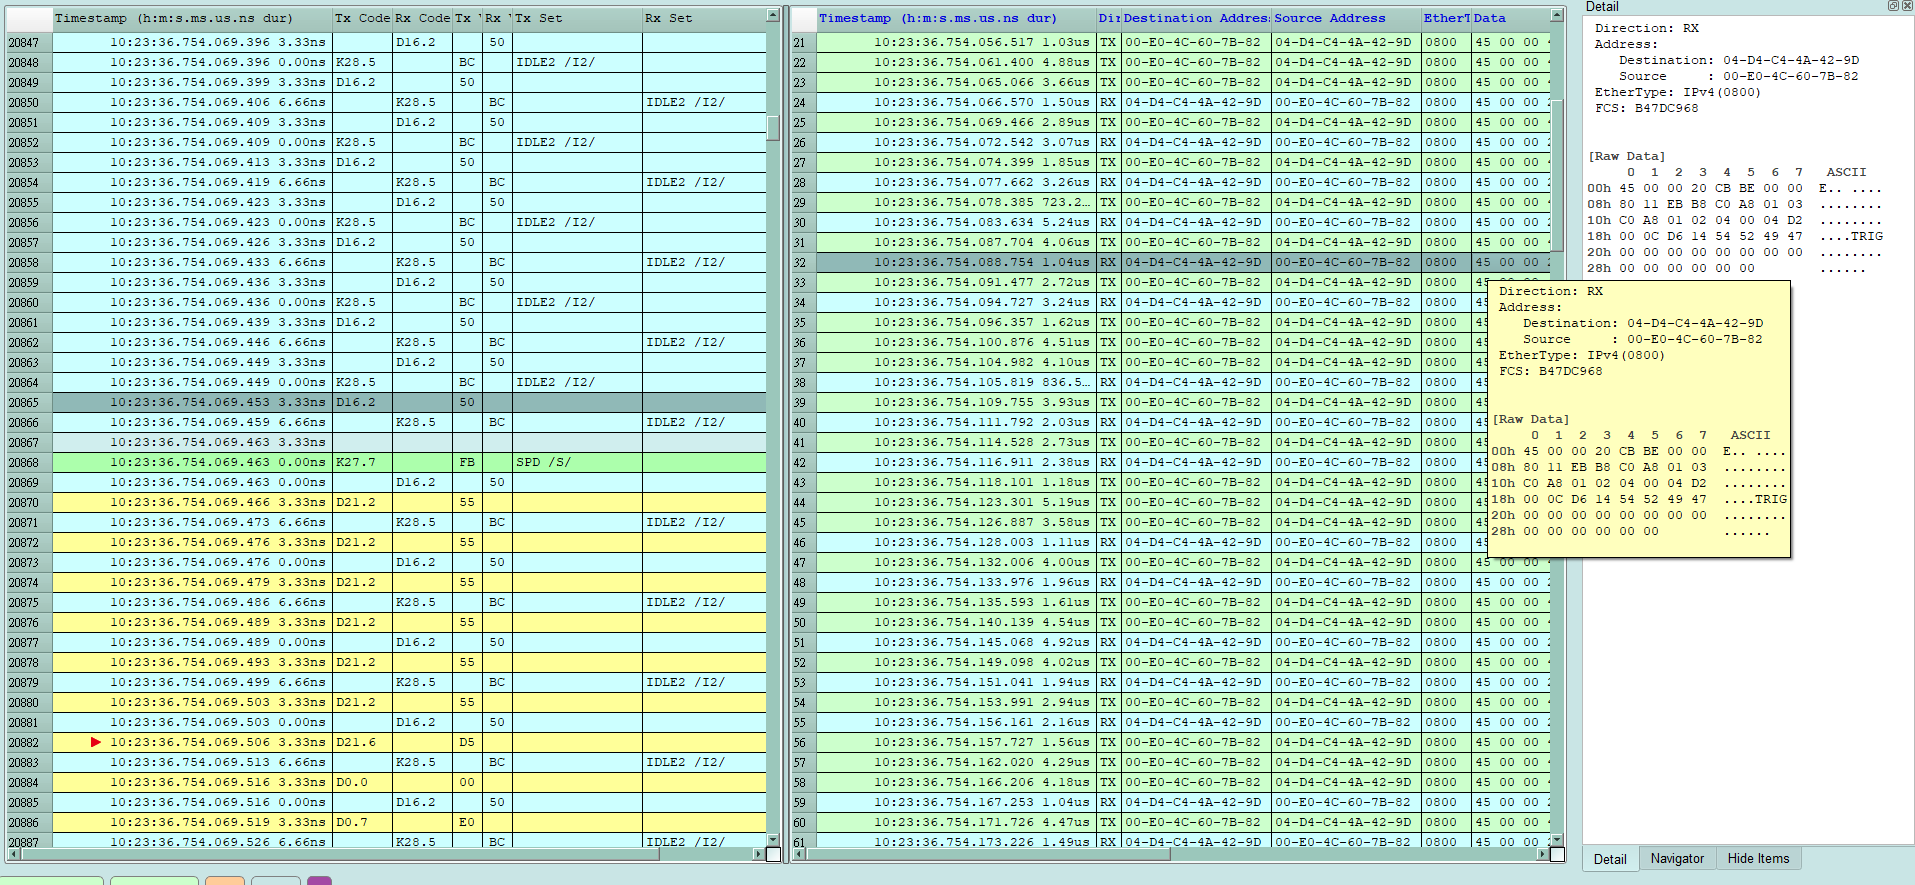1915x885 pixels.
Task: Select the D0.7 code cell
Action: click(362, 822)
